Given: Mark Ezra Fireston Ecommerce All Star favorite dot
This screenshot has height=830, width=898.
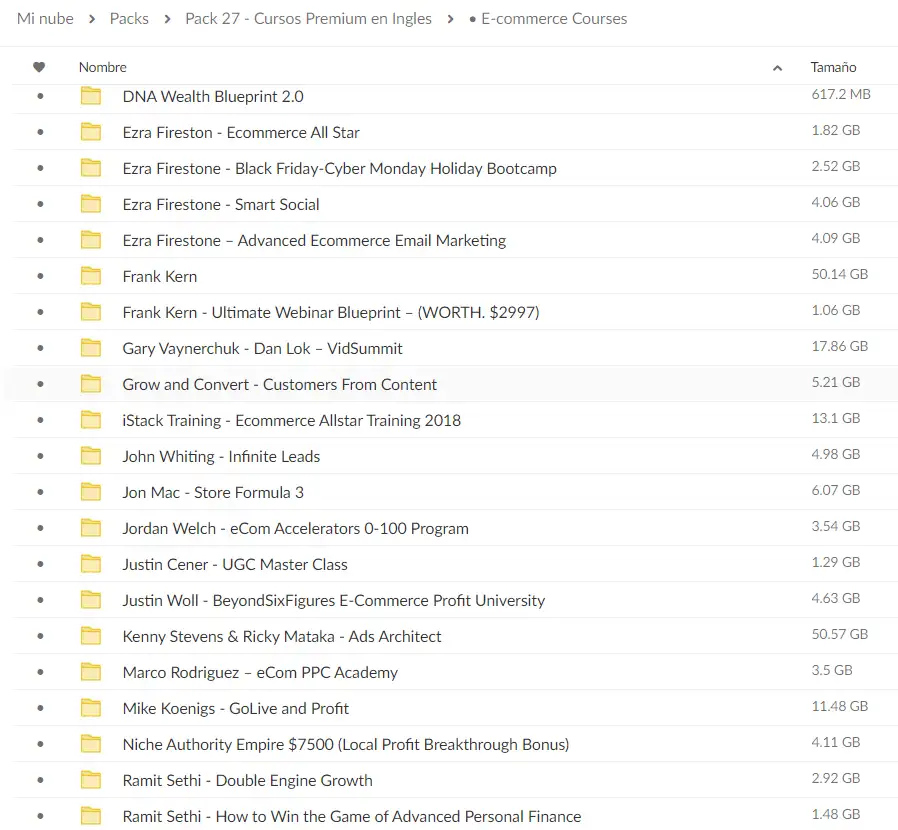Looking at the screenshot, I should click(x=40, y=132).
